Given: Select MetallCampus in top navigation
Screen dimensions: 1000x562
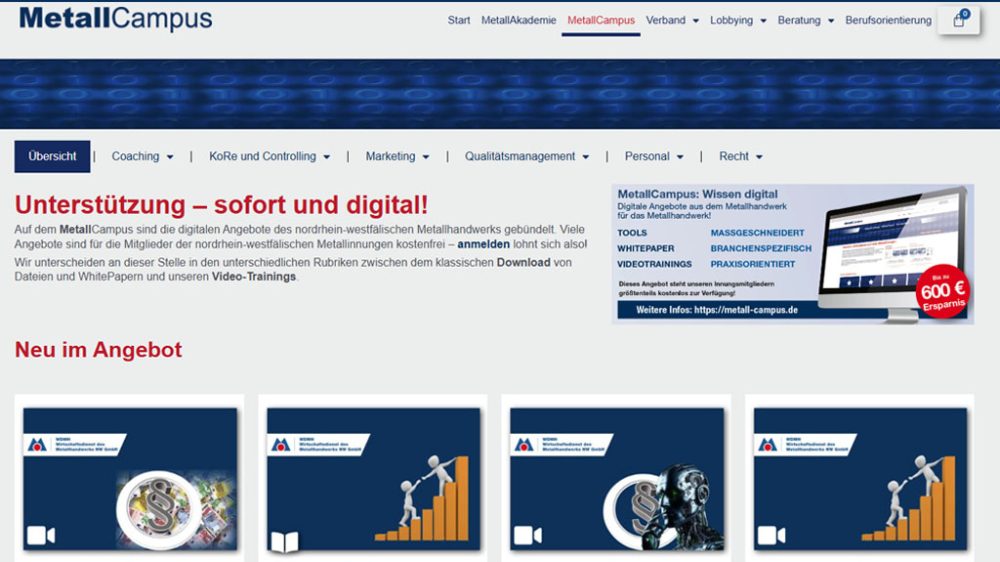Looking at the screenshot, I should 601,20.
